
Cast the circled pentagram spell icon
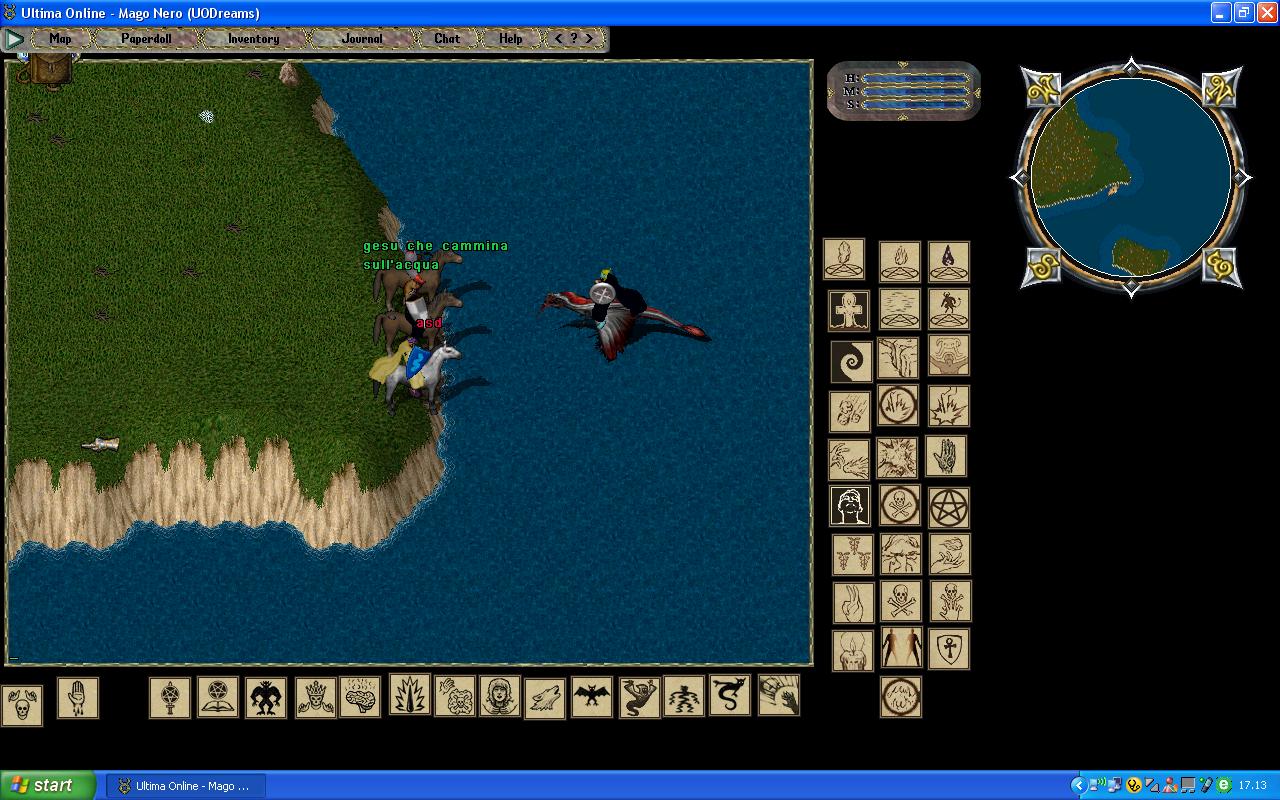948,508
